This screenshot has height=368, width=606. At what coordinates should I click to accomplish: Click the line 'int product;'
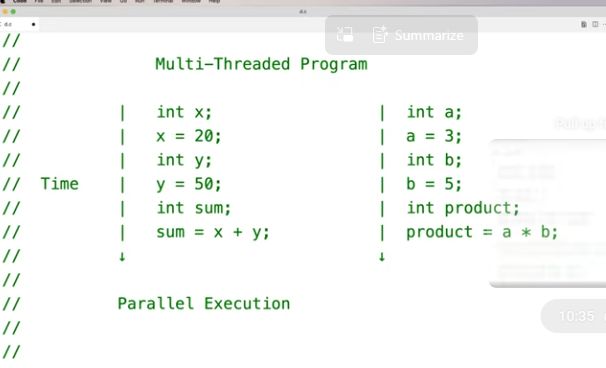click(x=463, y=208)
